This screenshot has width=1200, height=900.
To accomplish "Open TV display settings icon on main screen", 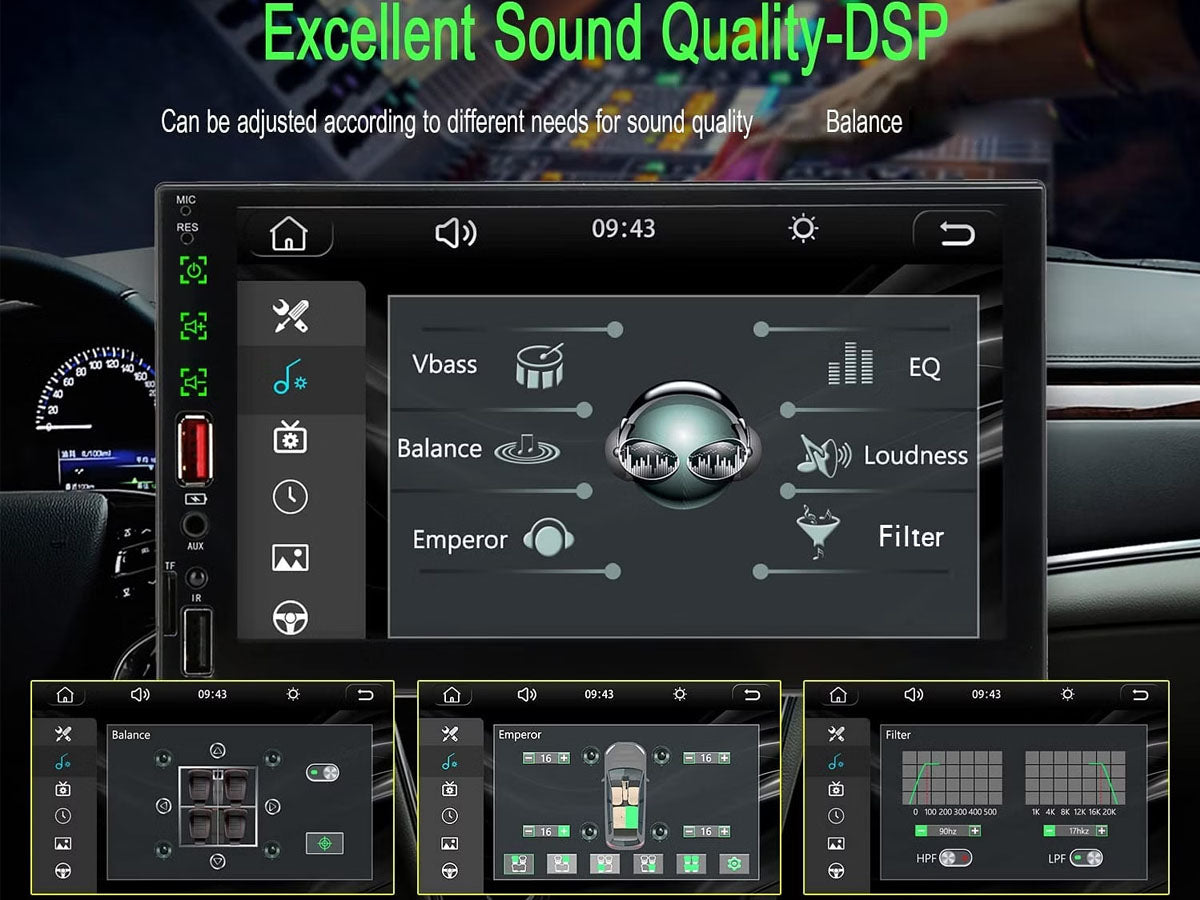I will [290, 437].
